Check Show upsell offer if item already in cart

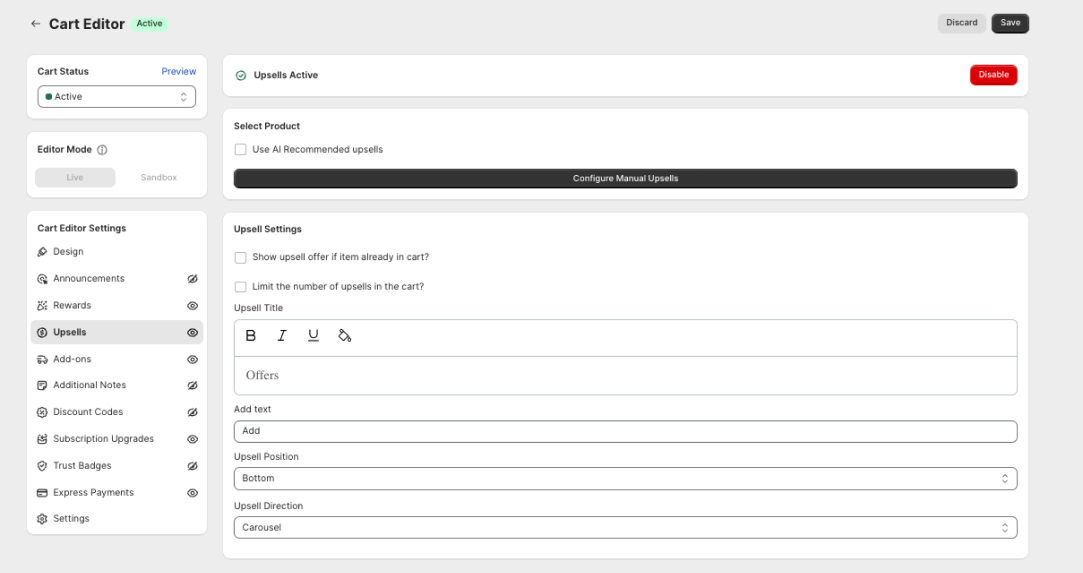pos(240,258)
